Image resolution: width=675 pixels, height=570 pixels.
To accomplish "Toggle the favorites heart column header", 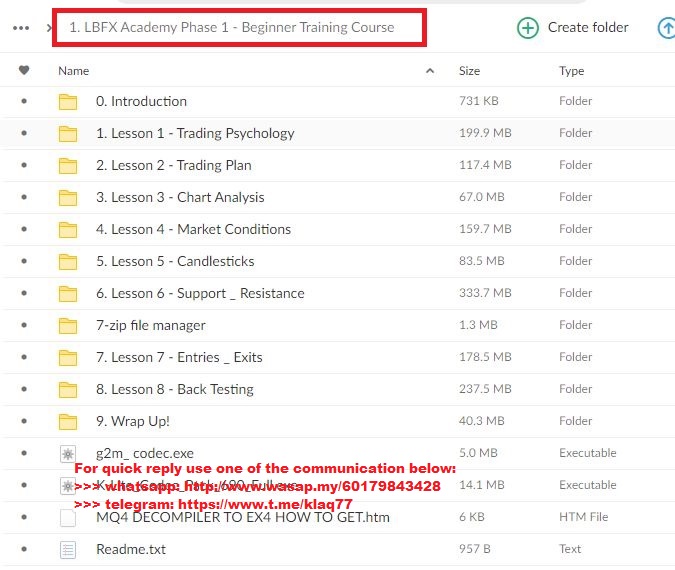I will 24,70.
